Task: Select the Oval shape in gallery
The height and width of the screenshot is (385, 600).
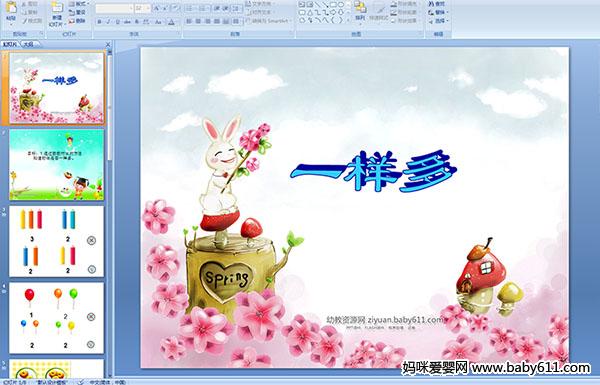Action: point(341,5)
